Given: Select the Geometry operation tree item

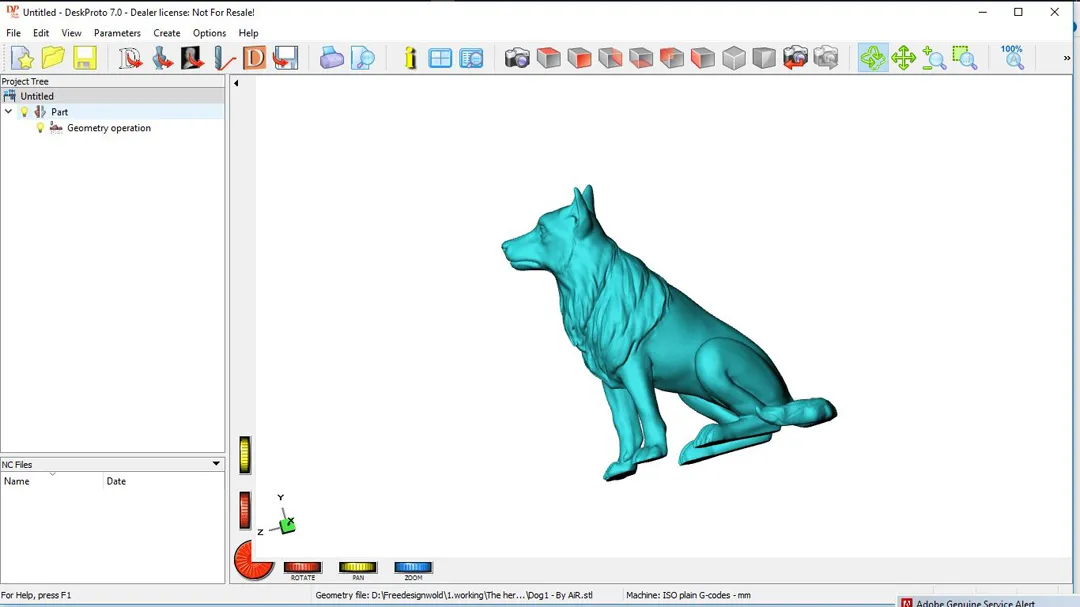Looking at the screenshot, I should (109, 128).
